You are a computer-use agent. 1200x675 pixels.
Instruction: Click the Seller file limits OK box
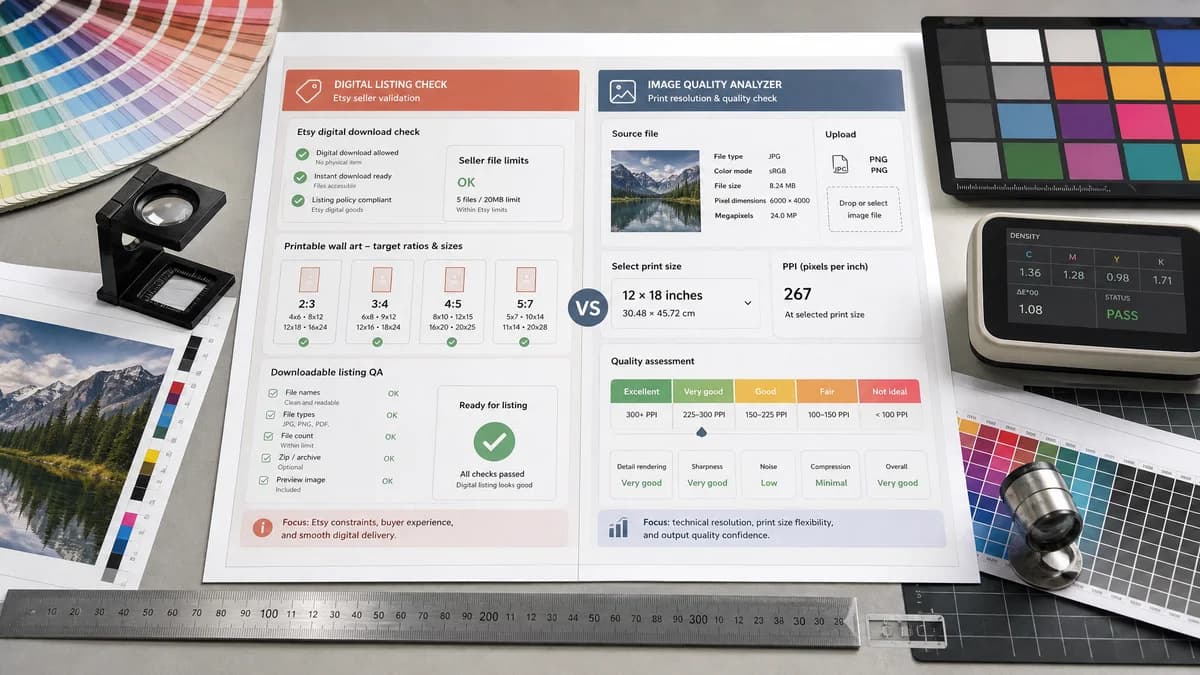click(504, 183)
